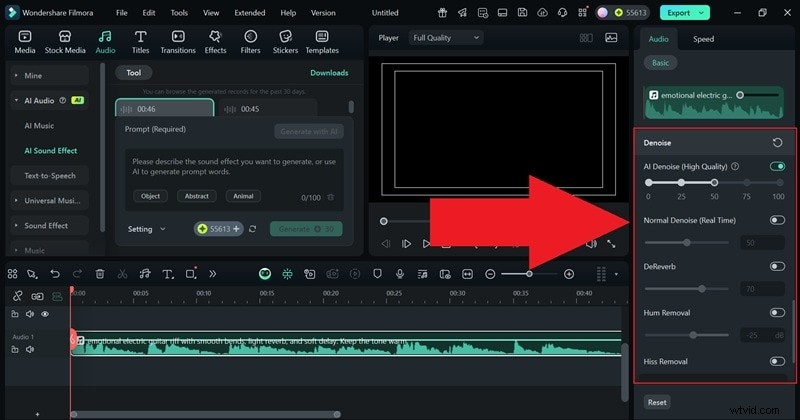The image size is (800, 420).
Task: Click the Reset Denoise circular arrow icon
Action: coord(777,143)
